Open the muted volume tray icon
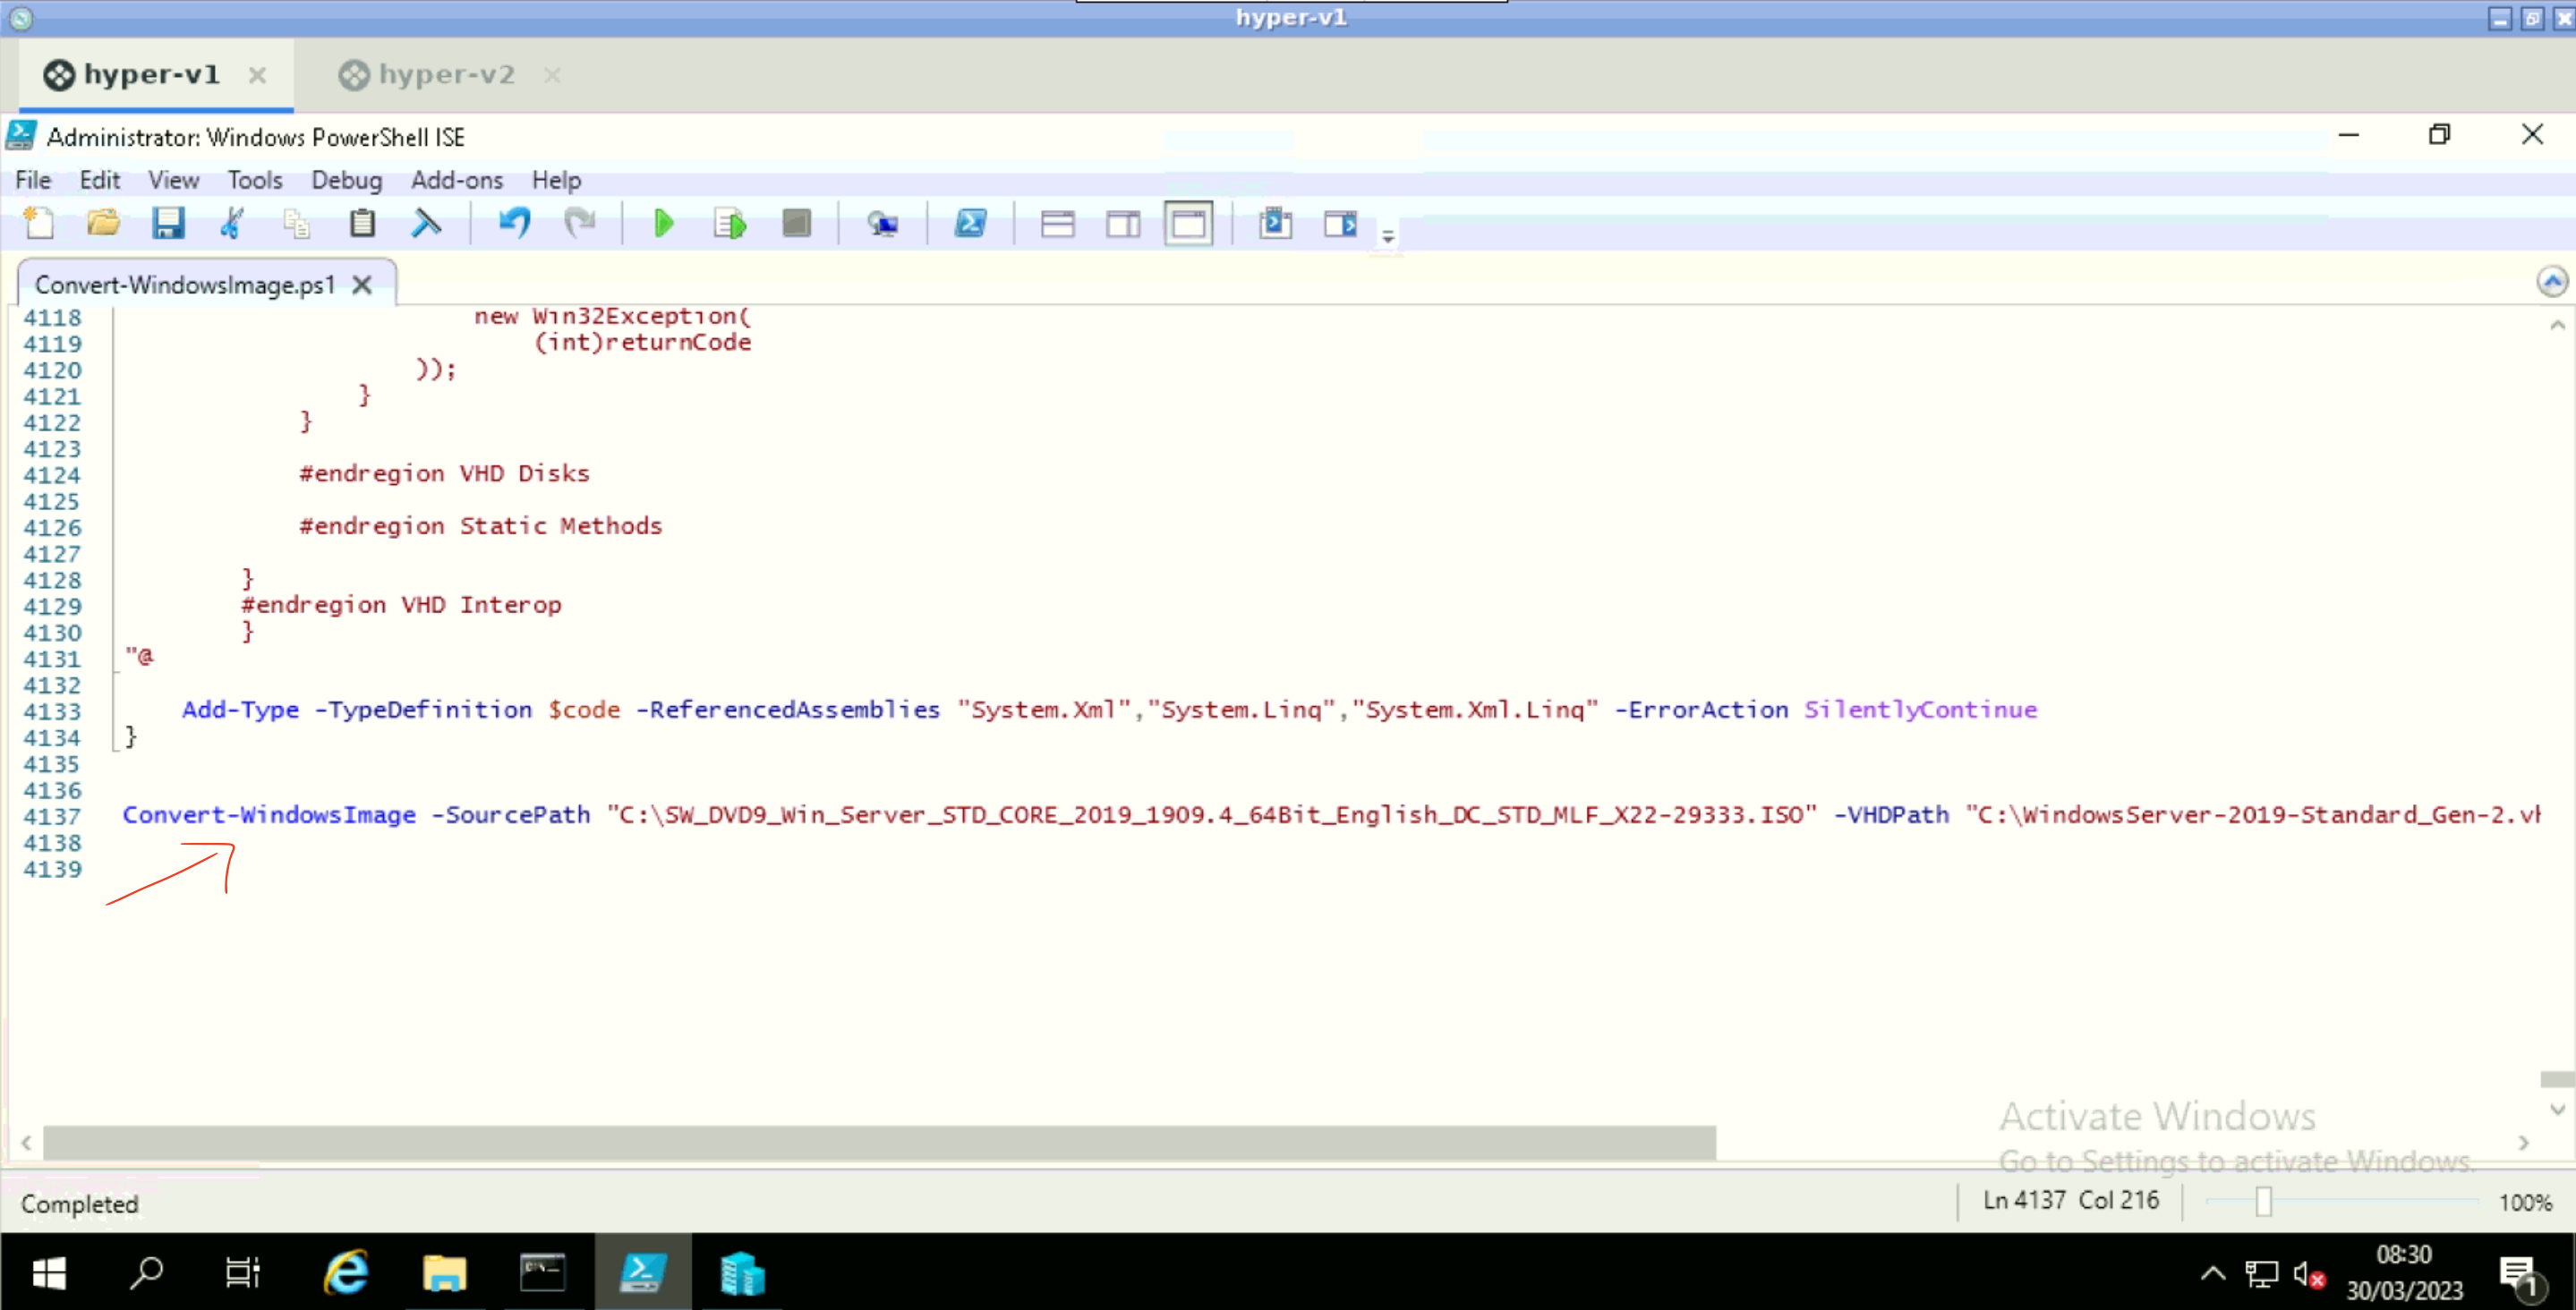This screenshot has height=1310, width=2576. click(x=2309, y=1274)
